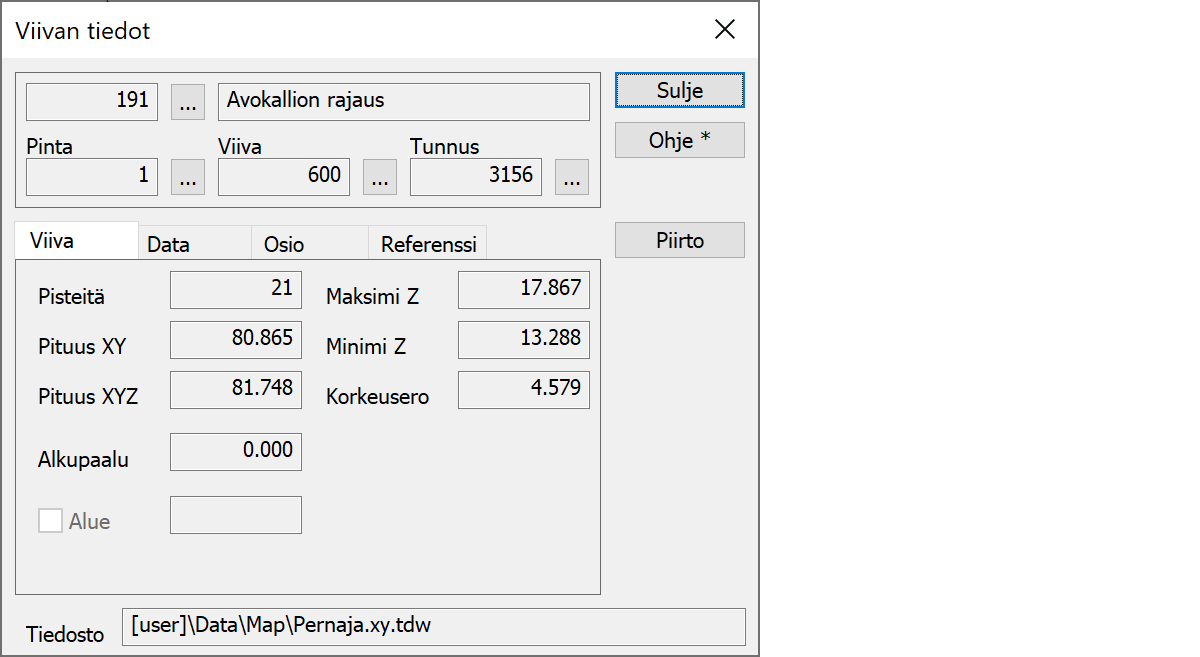Select the Referenssi tab

428,244
